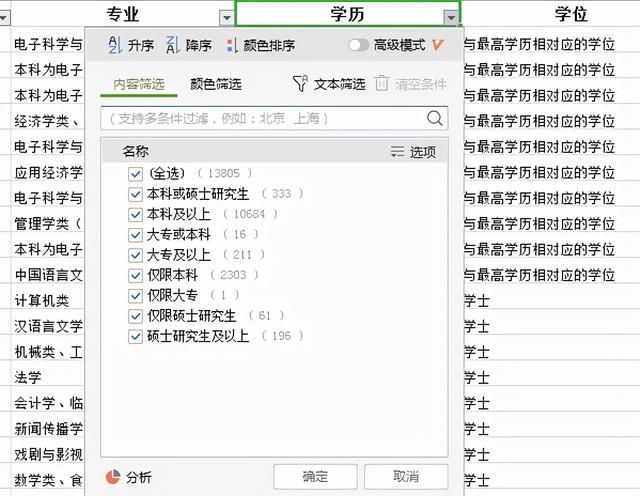Sort descending with 降序 icon
The width and height of the screenshot is (640, 496).
[173, 45]
